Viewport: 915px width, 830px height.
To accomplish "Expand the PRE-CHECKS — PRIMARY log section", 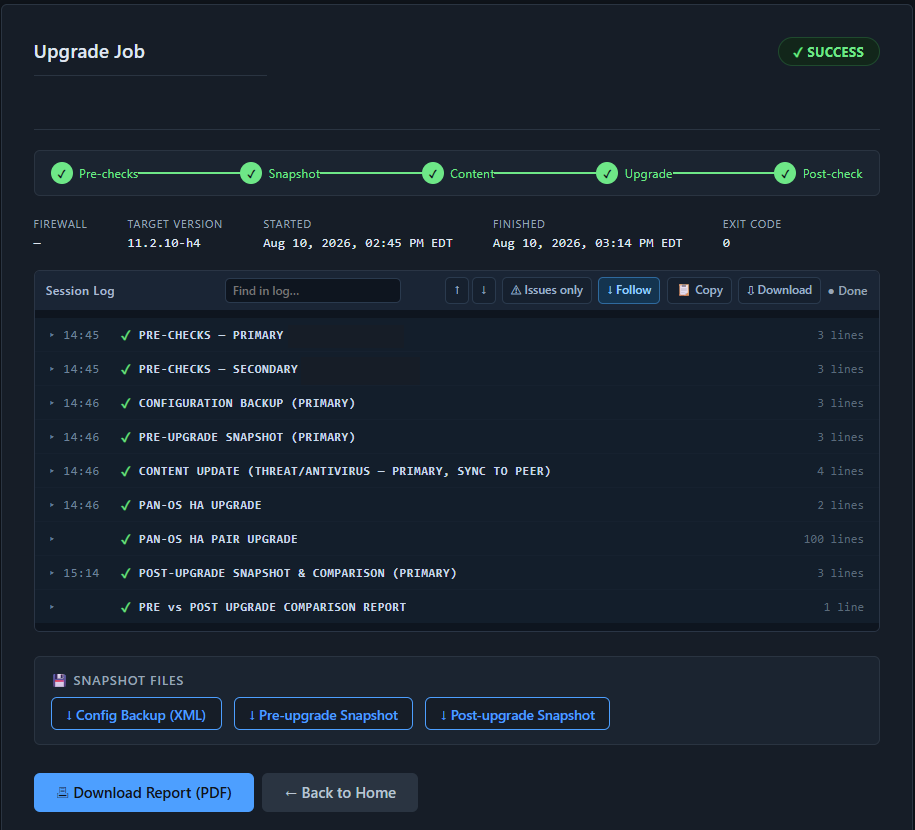I will (x=52, y=335).
